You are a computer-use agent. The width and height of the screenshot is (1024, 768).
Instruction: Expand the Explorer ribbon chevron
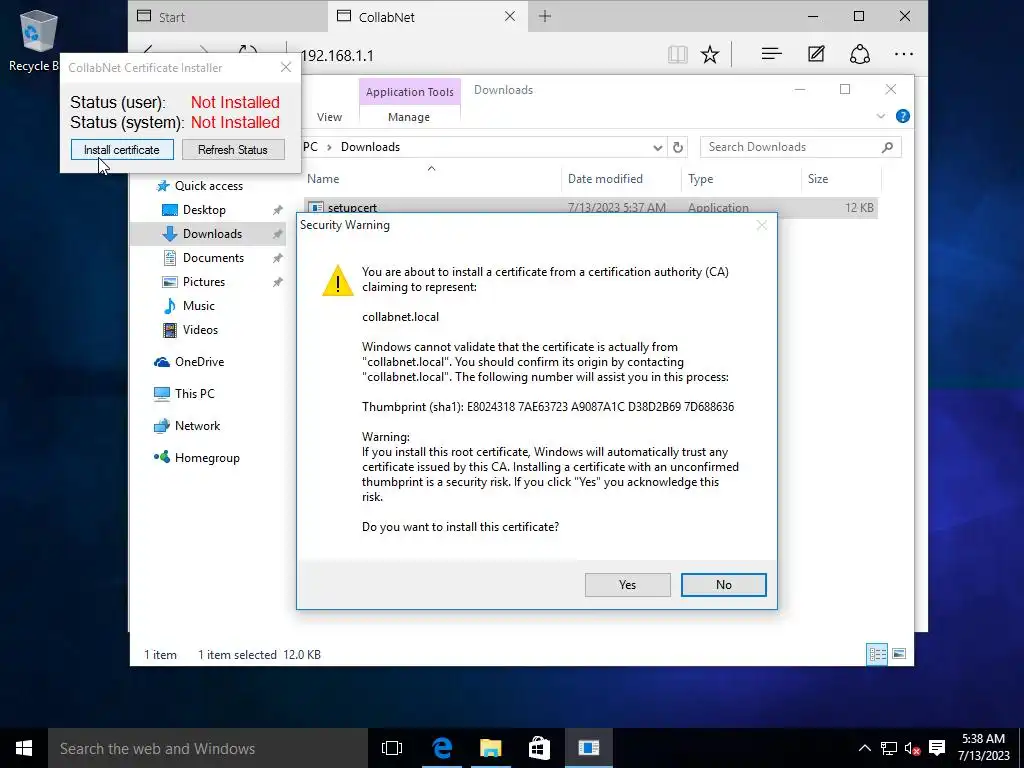(x=880, y=116)
